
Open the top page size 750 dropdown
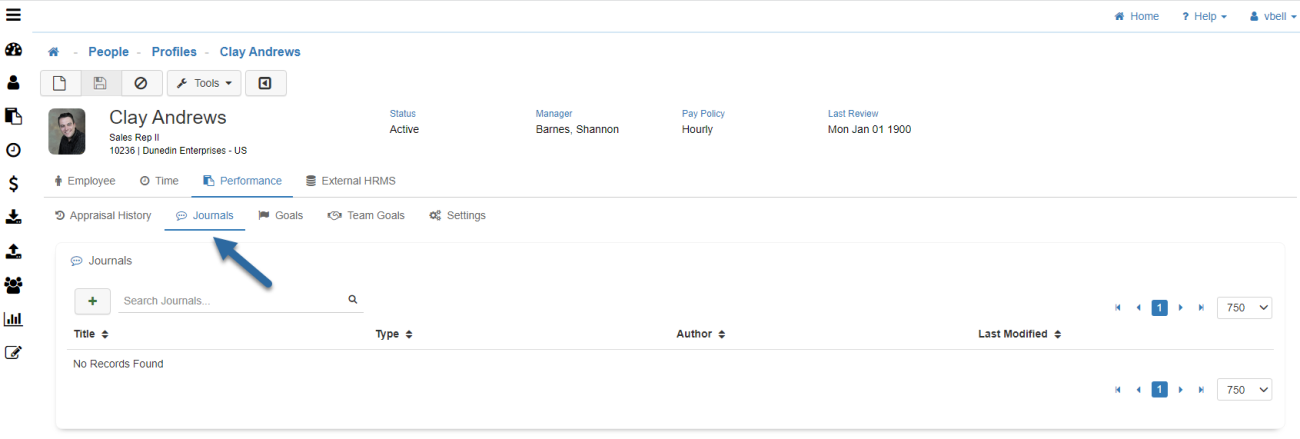click(x=1244, y=308)
